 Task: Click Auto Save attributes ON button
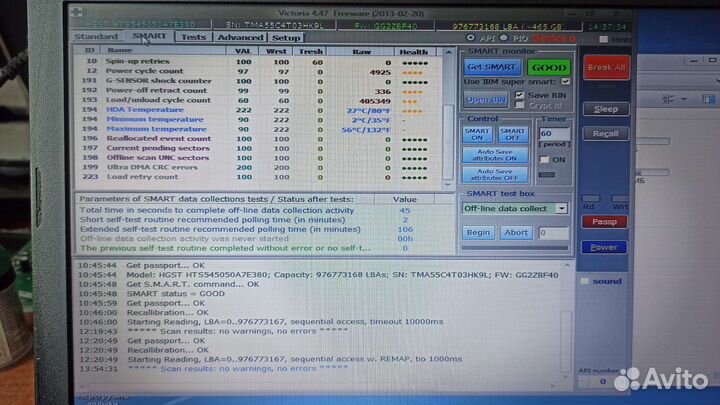coord(495,155)
